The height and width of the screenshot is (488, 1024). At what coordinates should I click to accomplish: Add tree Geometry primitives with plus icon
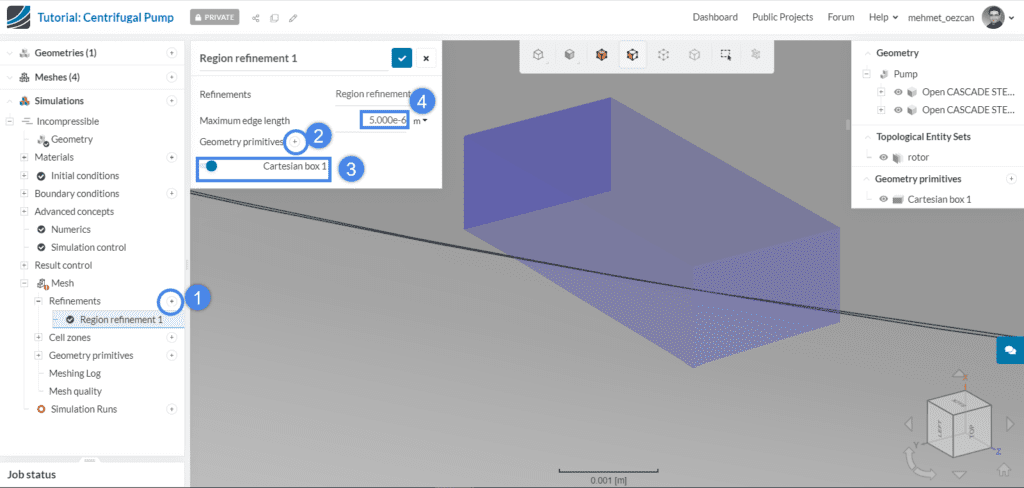coord(172,355)
